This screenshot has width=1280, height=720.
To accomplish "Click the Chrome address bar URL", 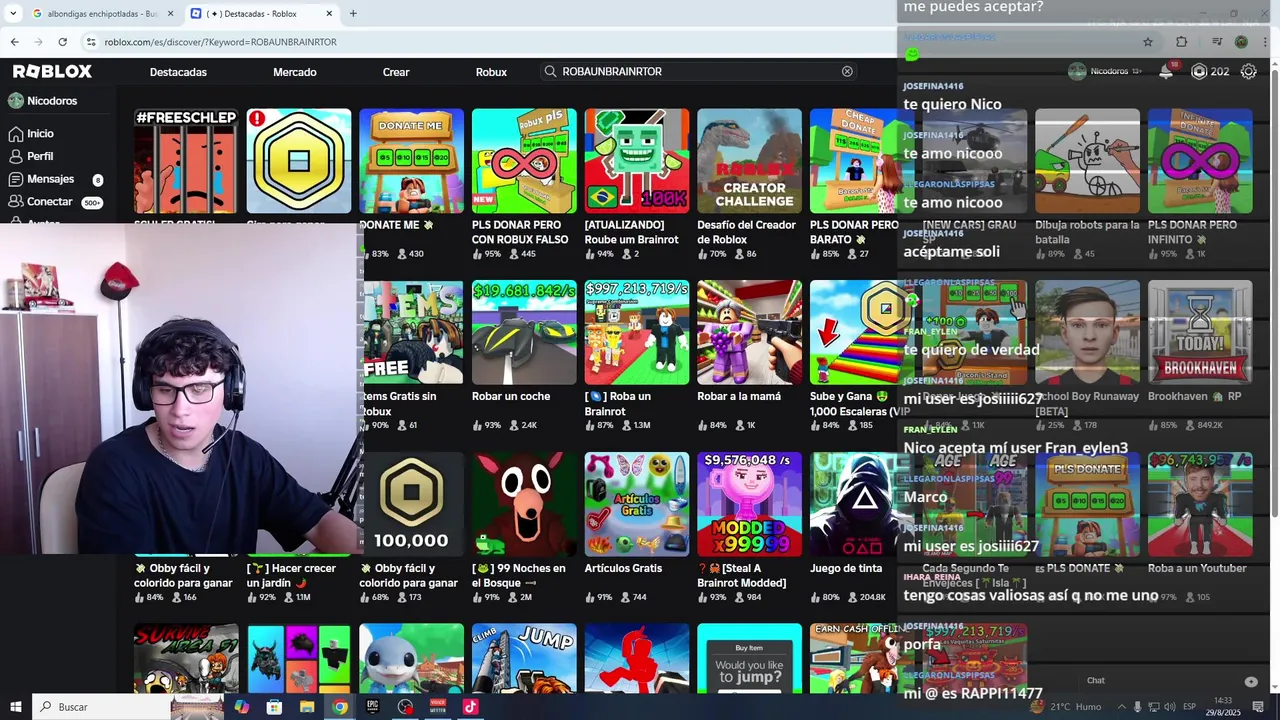I will (220, 42).
